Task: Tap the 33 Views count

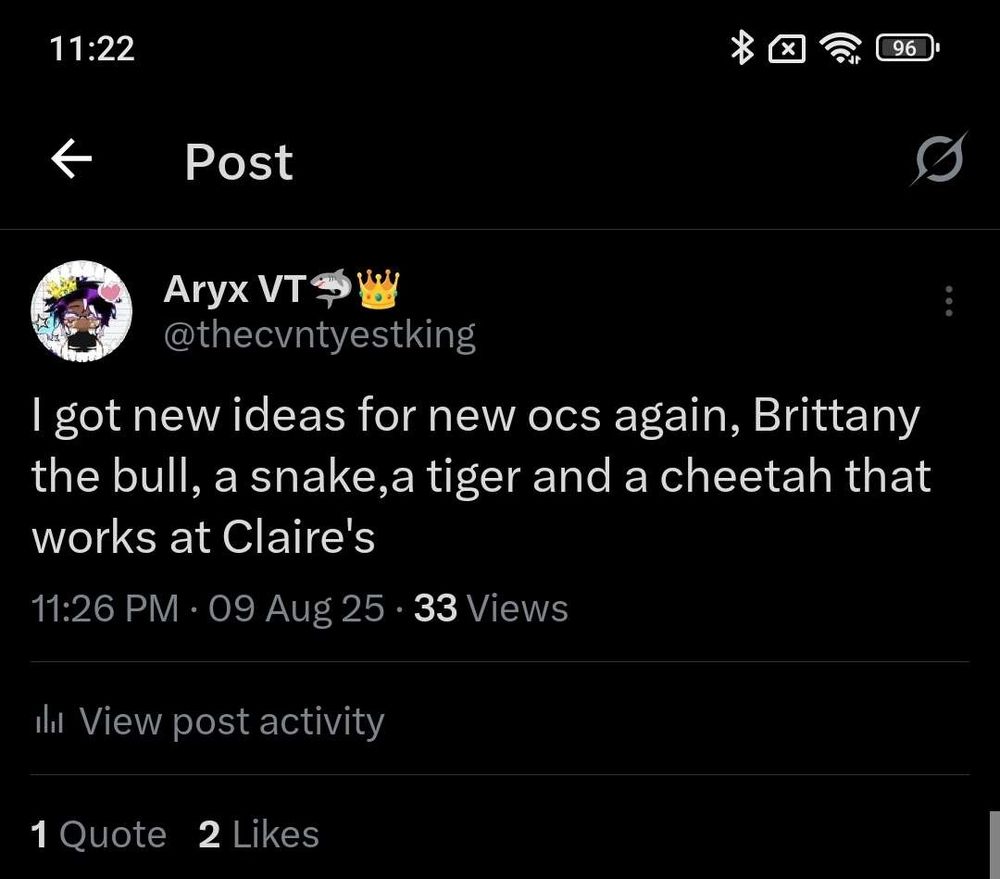Action: point(490,608)
